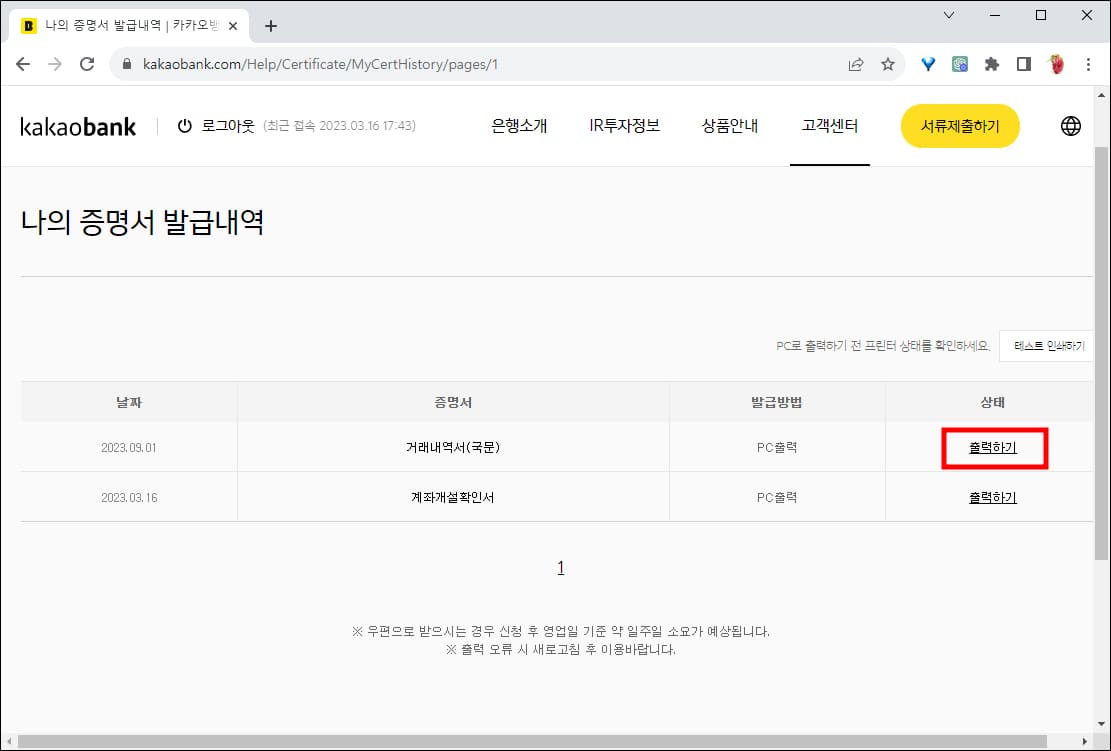The height and width of the screenshot is (751, 1111).
Task: Click the back navigation arrow
Action: (23, 63)
